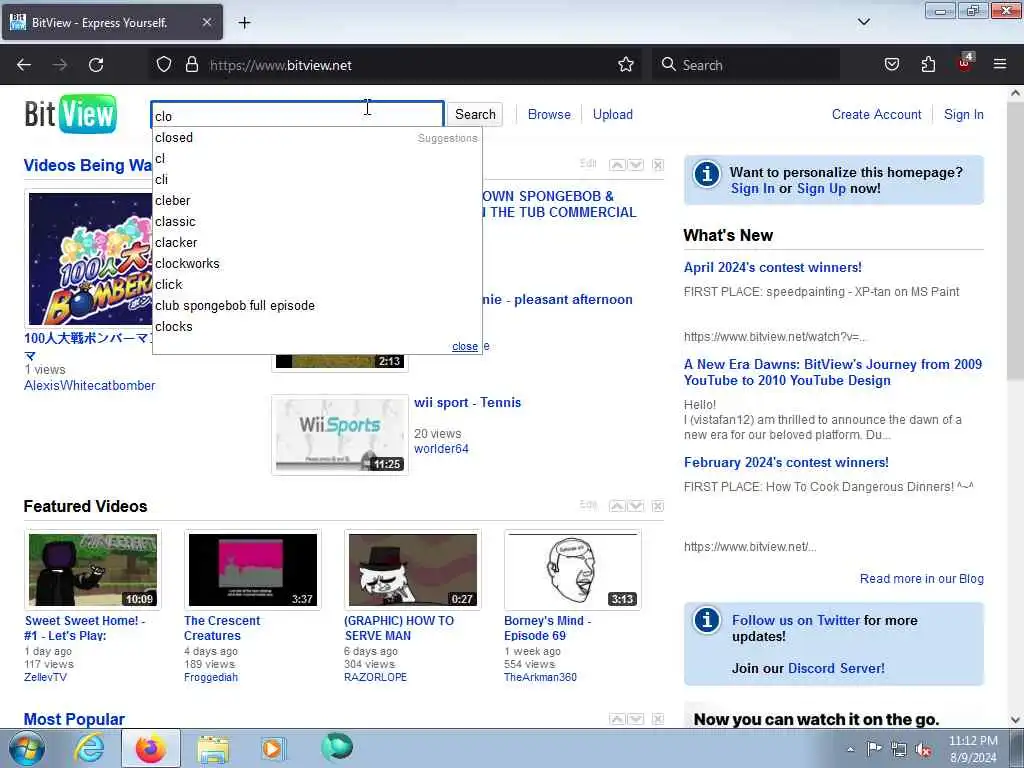Click the Firefox address bar URL

point(281,65)
